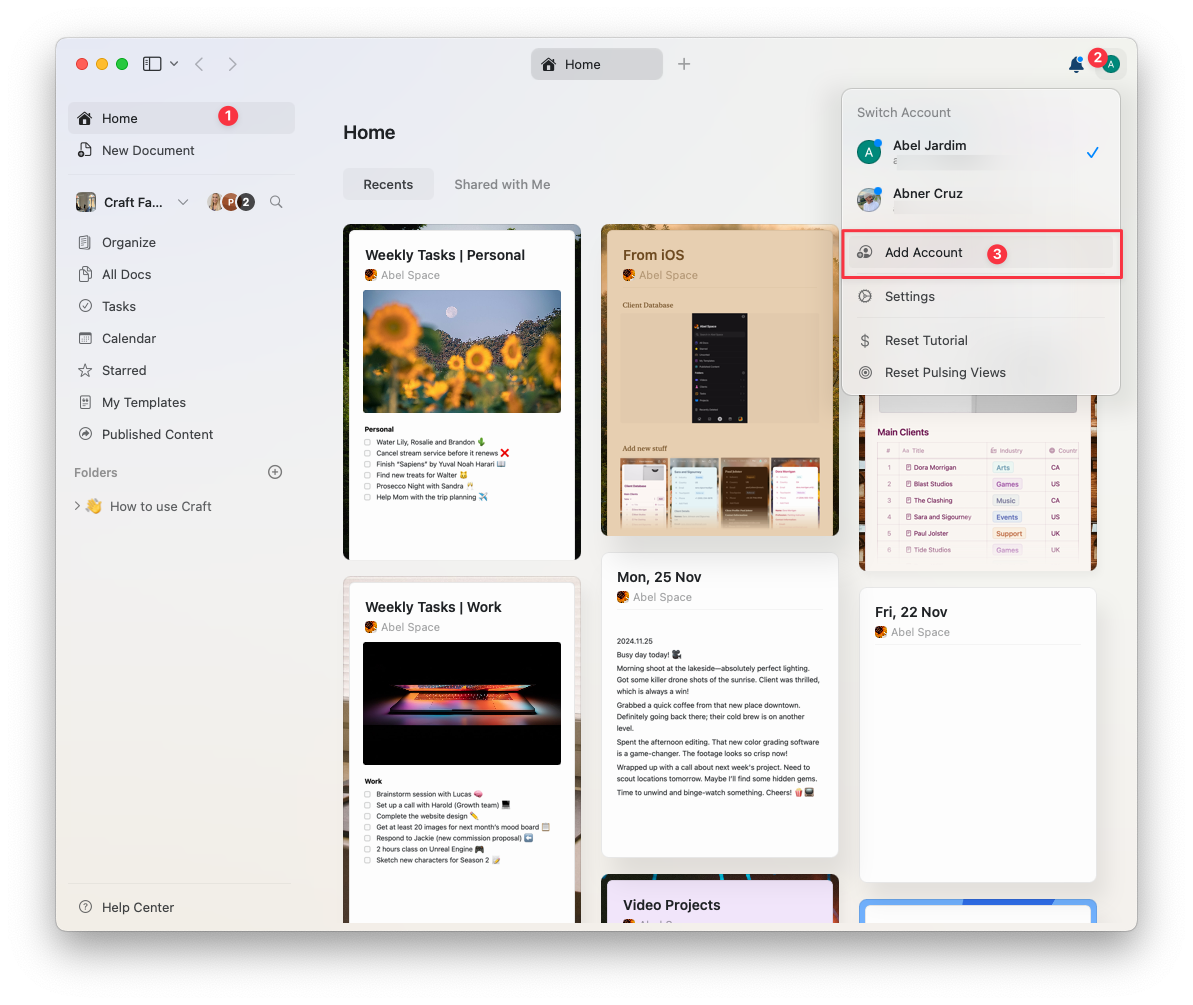Open search magnifier in sidebar
Screen dimensions: 1193x1005
tap(276, 202)
